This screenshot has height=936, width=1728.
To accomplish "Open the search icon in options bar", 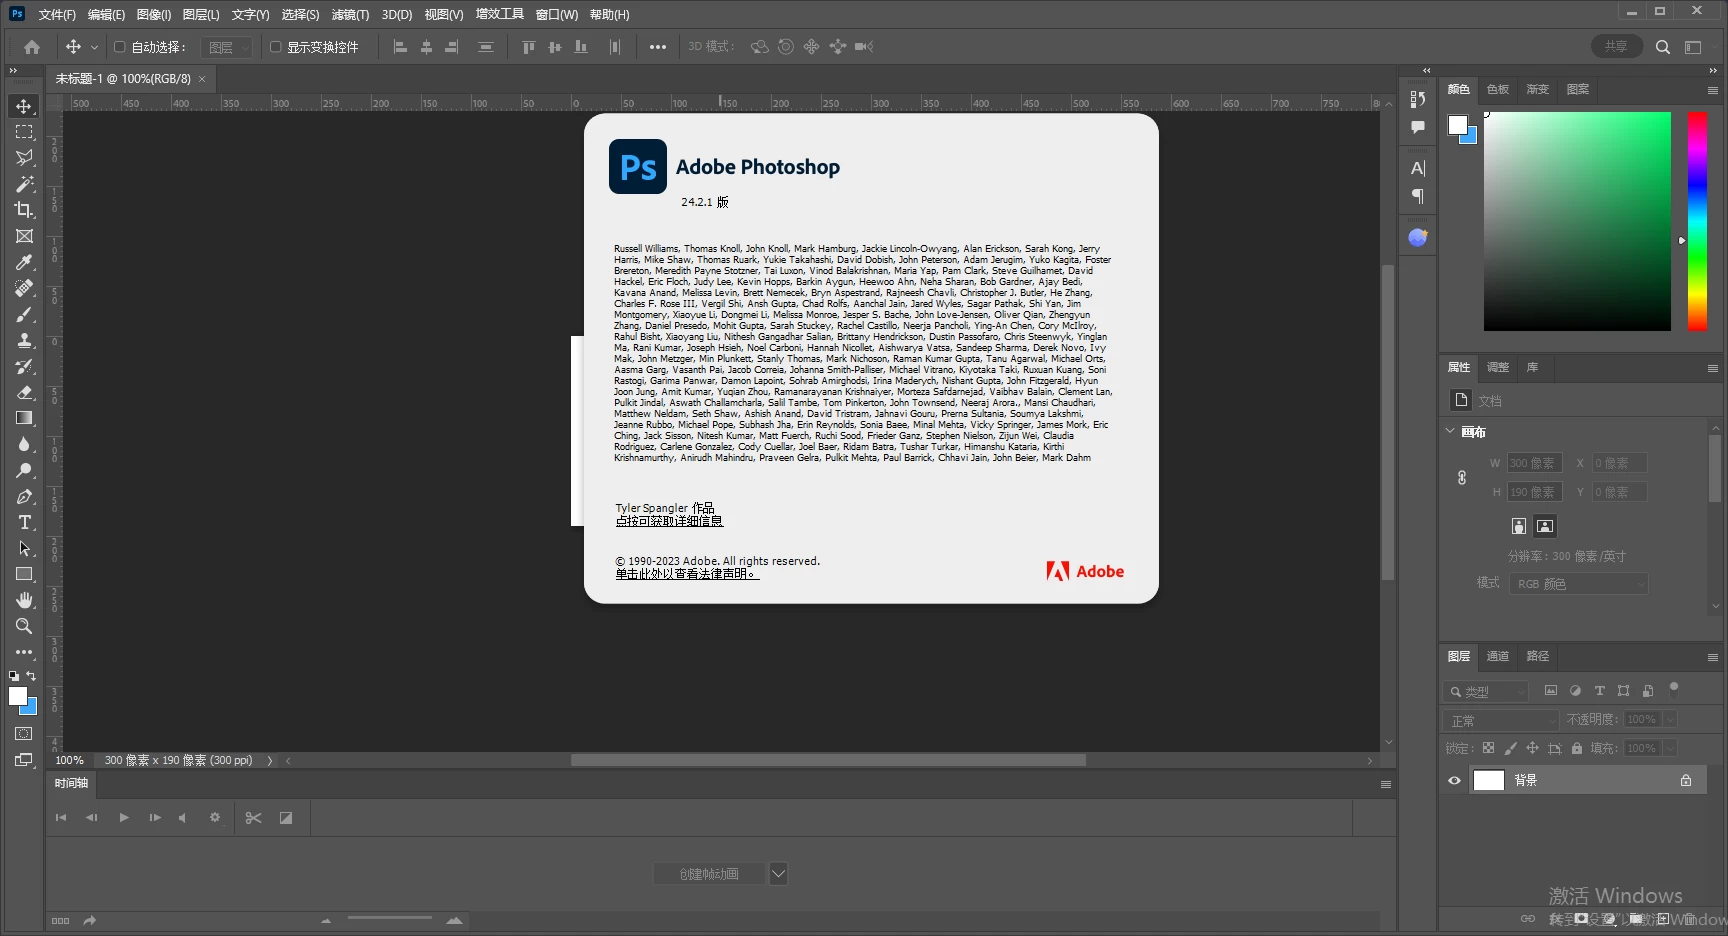I will coord(1662,47).
